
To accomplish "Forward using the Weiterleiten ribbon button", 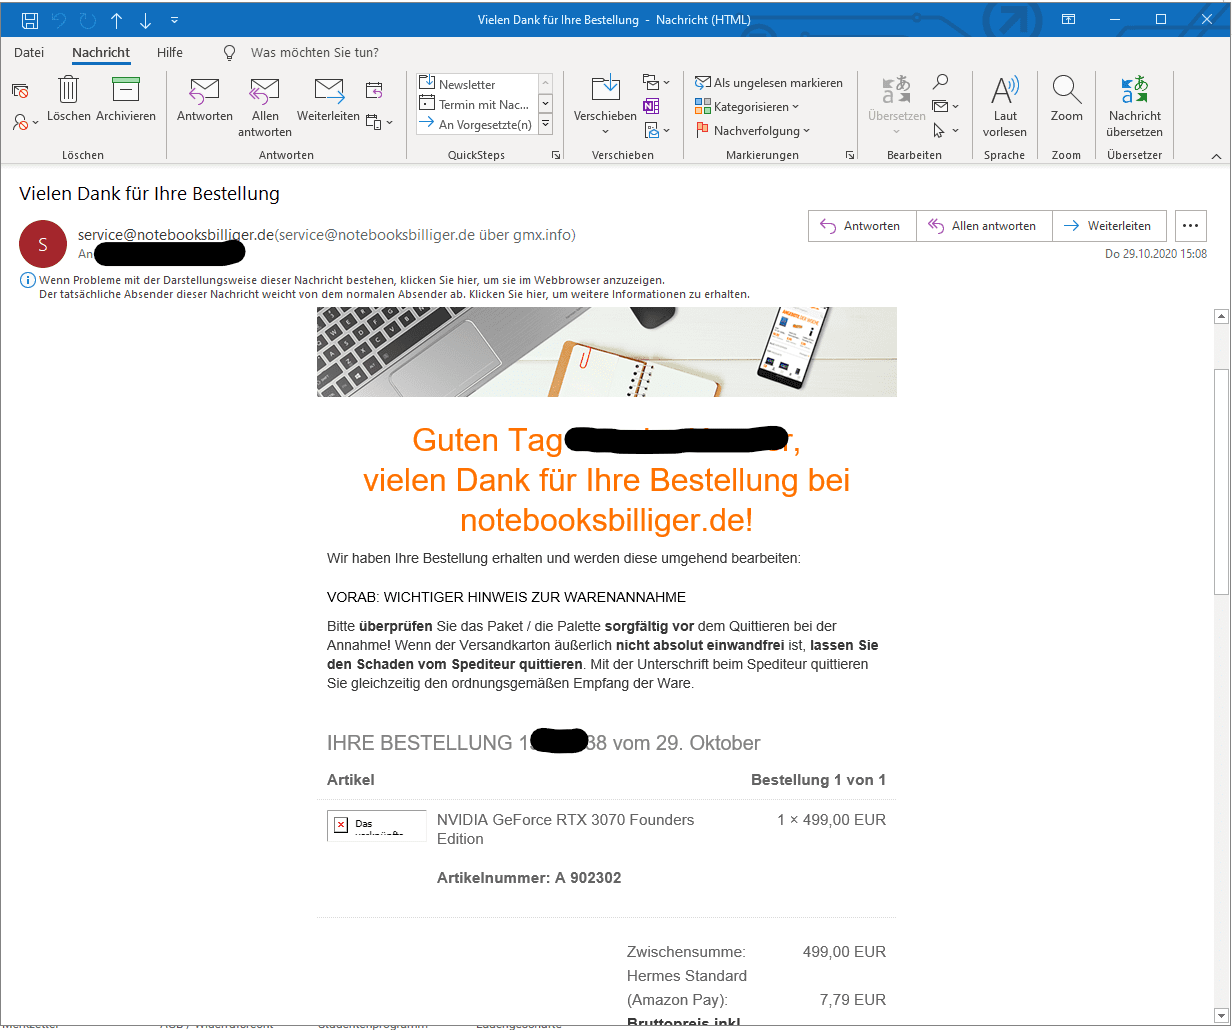I will tap(328, 99).
